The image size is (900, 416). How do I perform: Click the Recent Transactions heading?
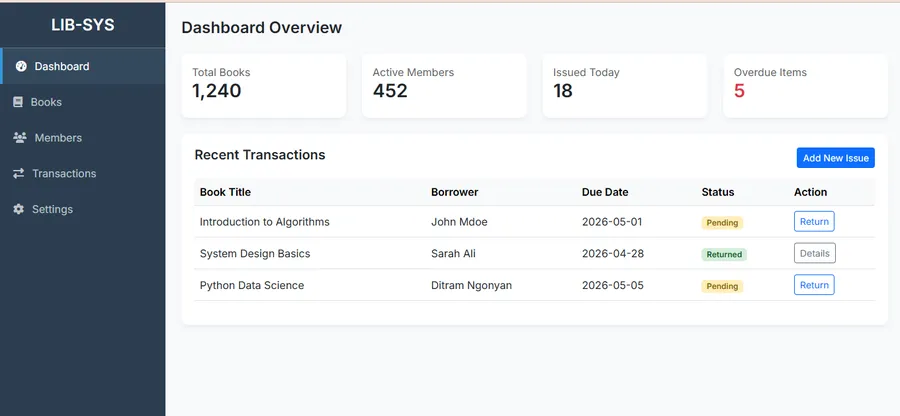coord(260,154)
